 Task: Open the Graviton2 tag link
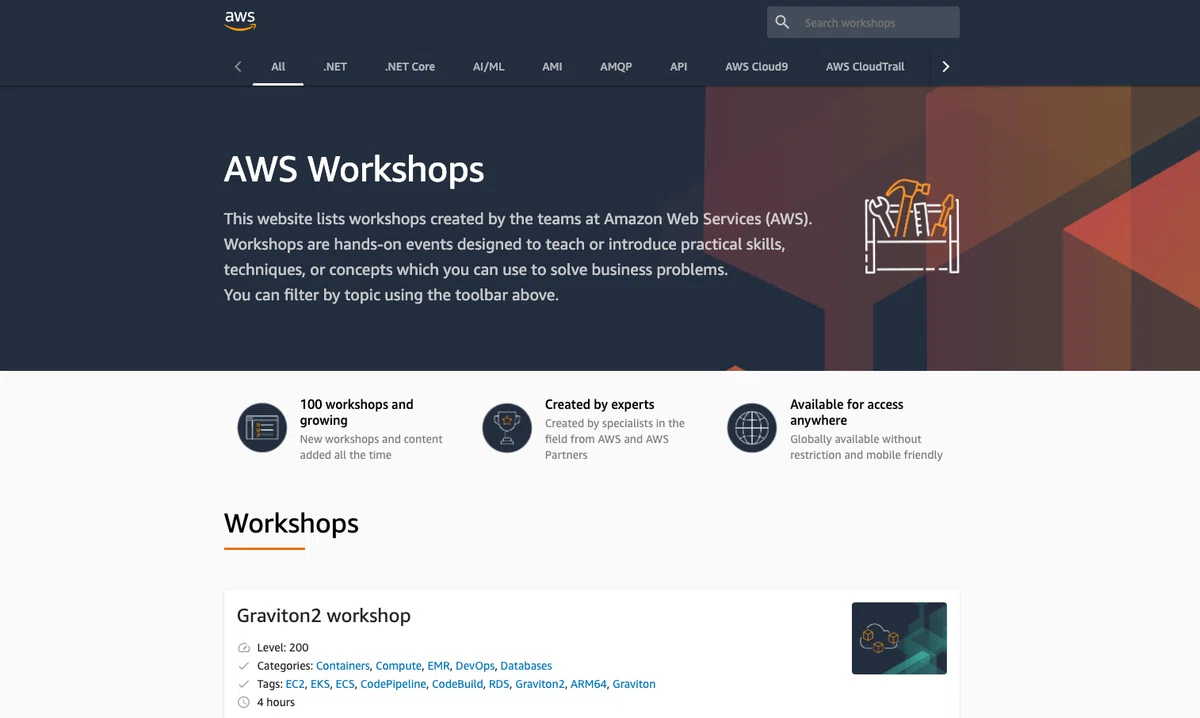[540, 684]
